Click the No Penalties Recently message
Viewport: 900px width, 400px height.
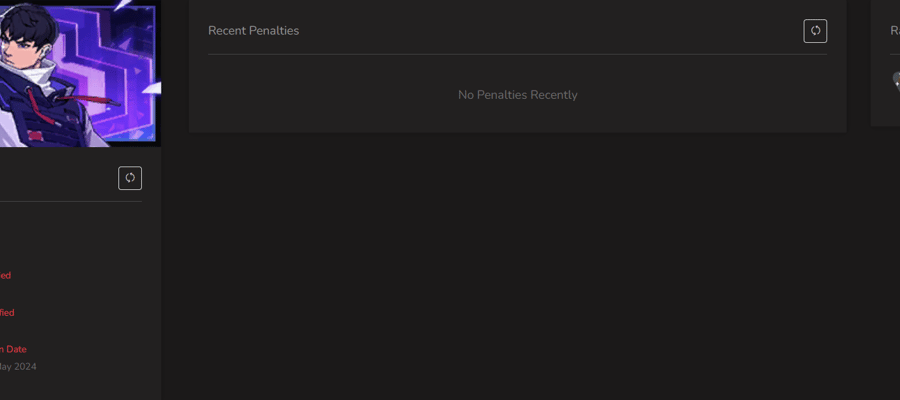point(518,95)
